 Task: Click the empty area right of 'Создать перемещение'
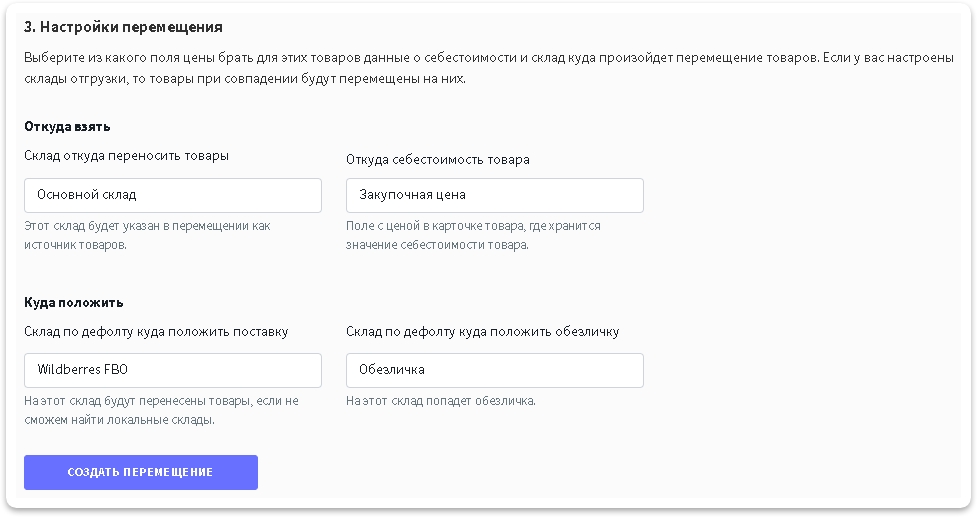(600, 472)
